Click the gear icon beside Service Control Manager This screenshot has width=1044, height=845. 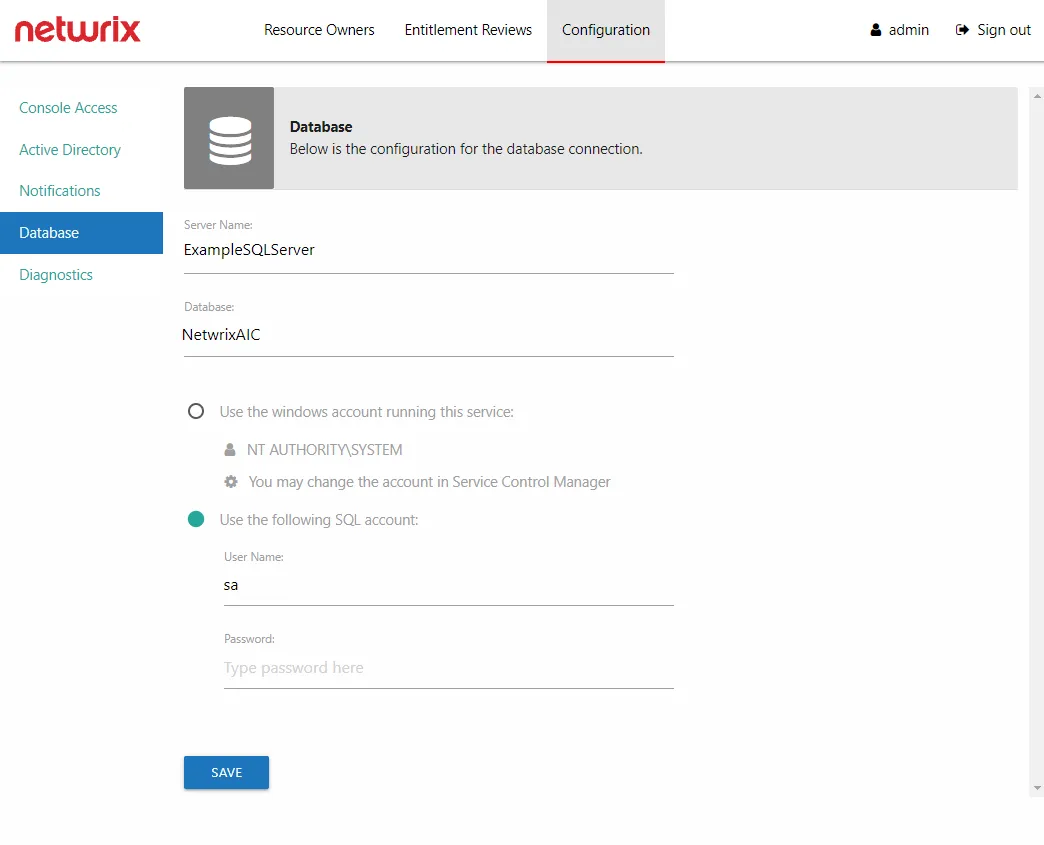click(x=230, y=481)
